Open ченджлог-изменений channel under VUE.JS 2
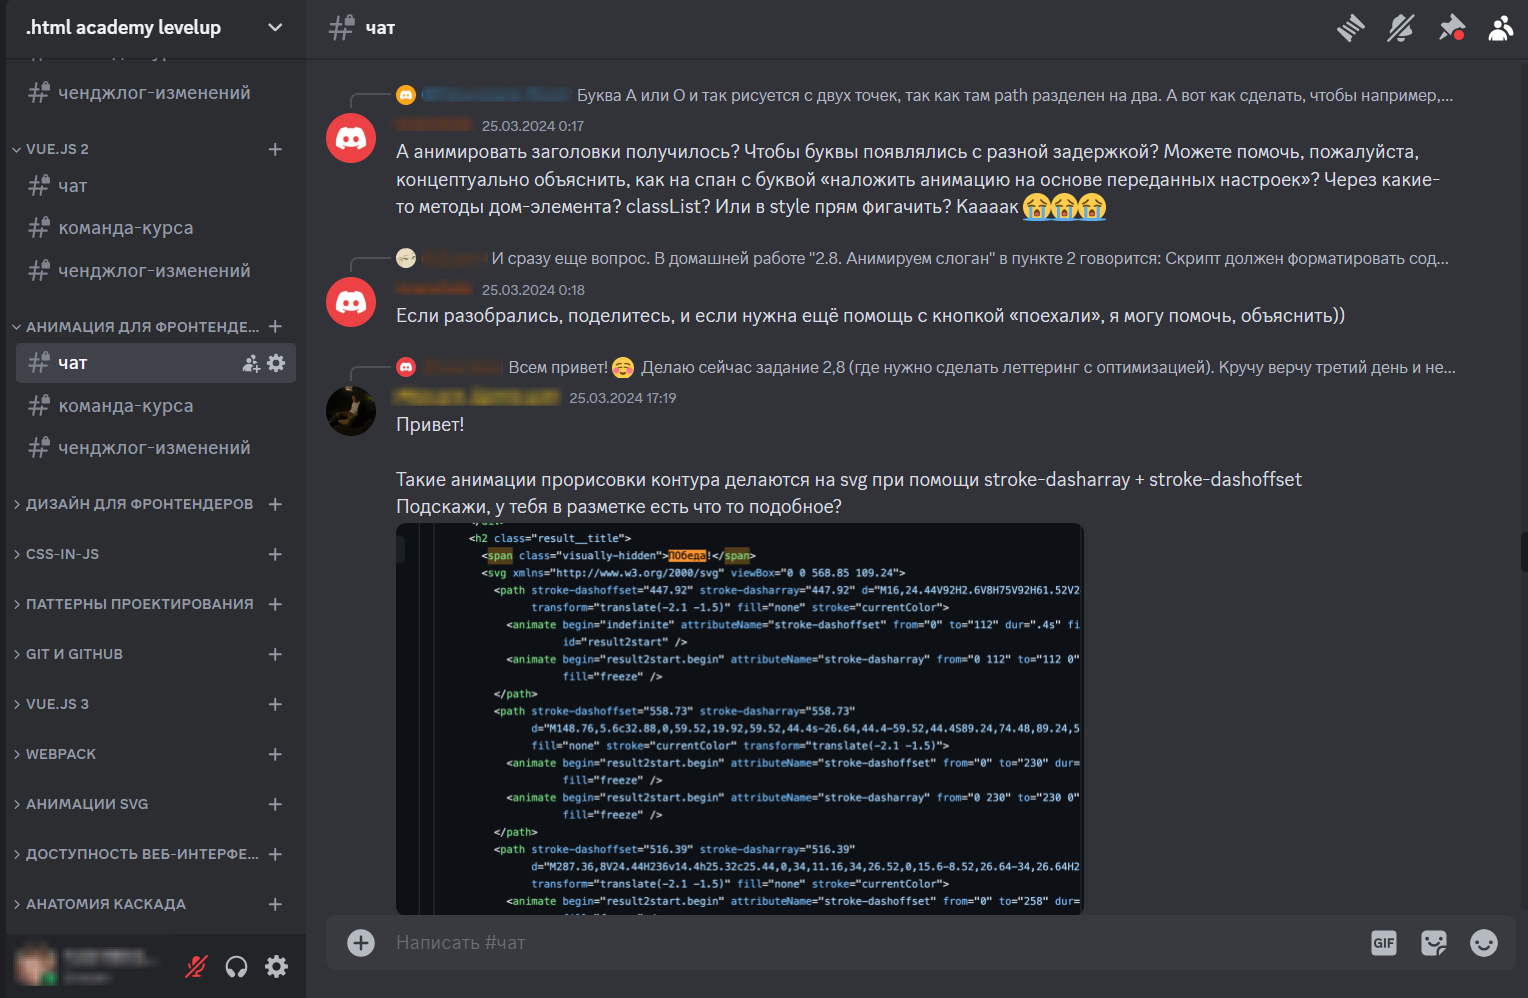The image size is (1528, 998). coord(156,271)
